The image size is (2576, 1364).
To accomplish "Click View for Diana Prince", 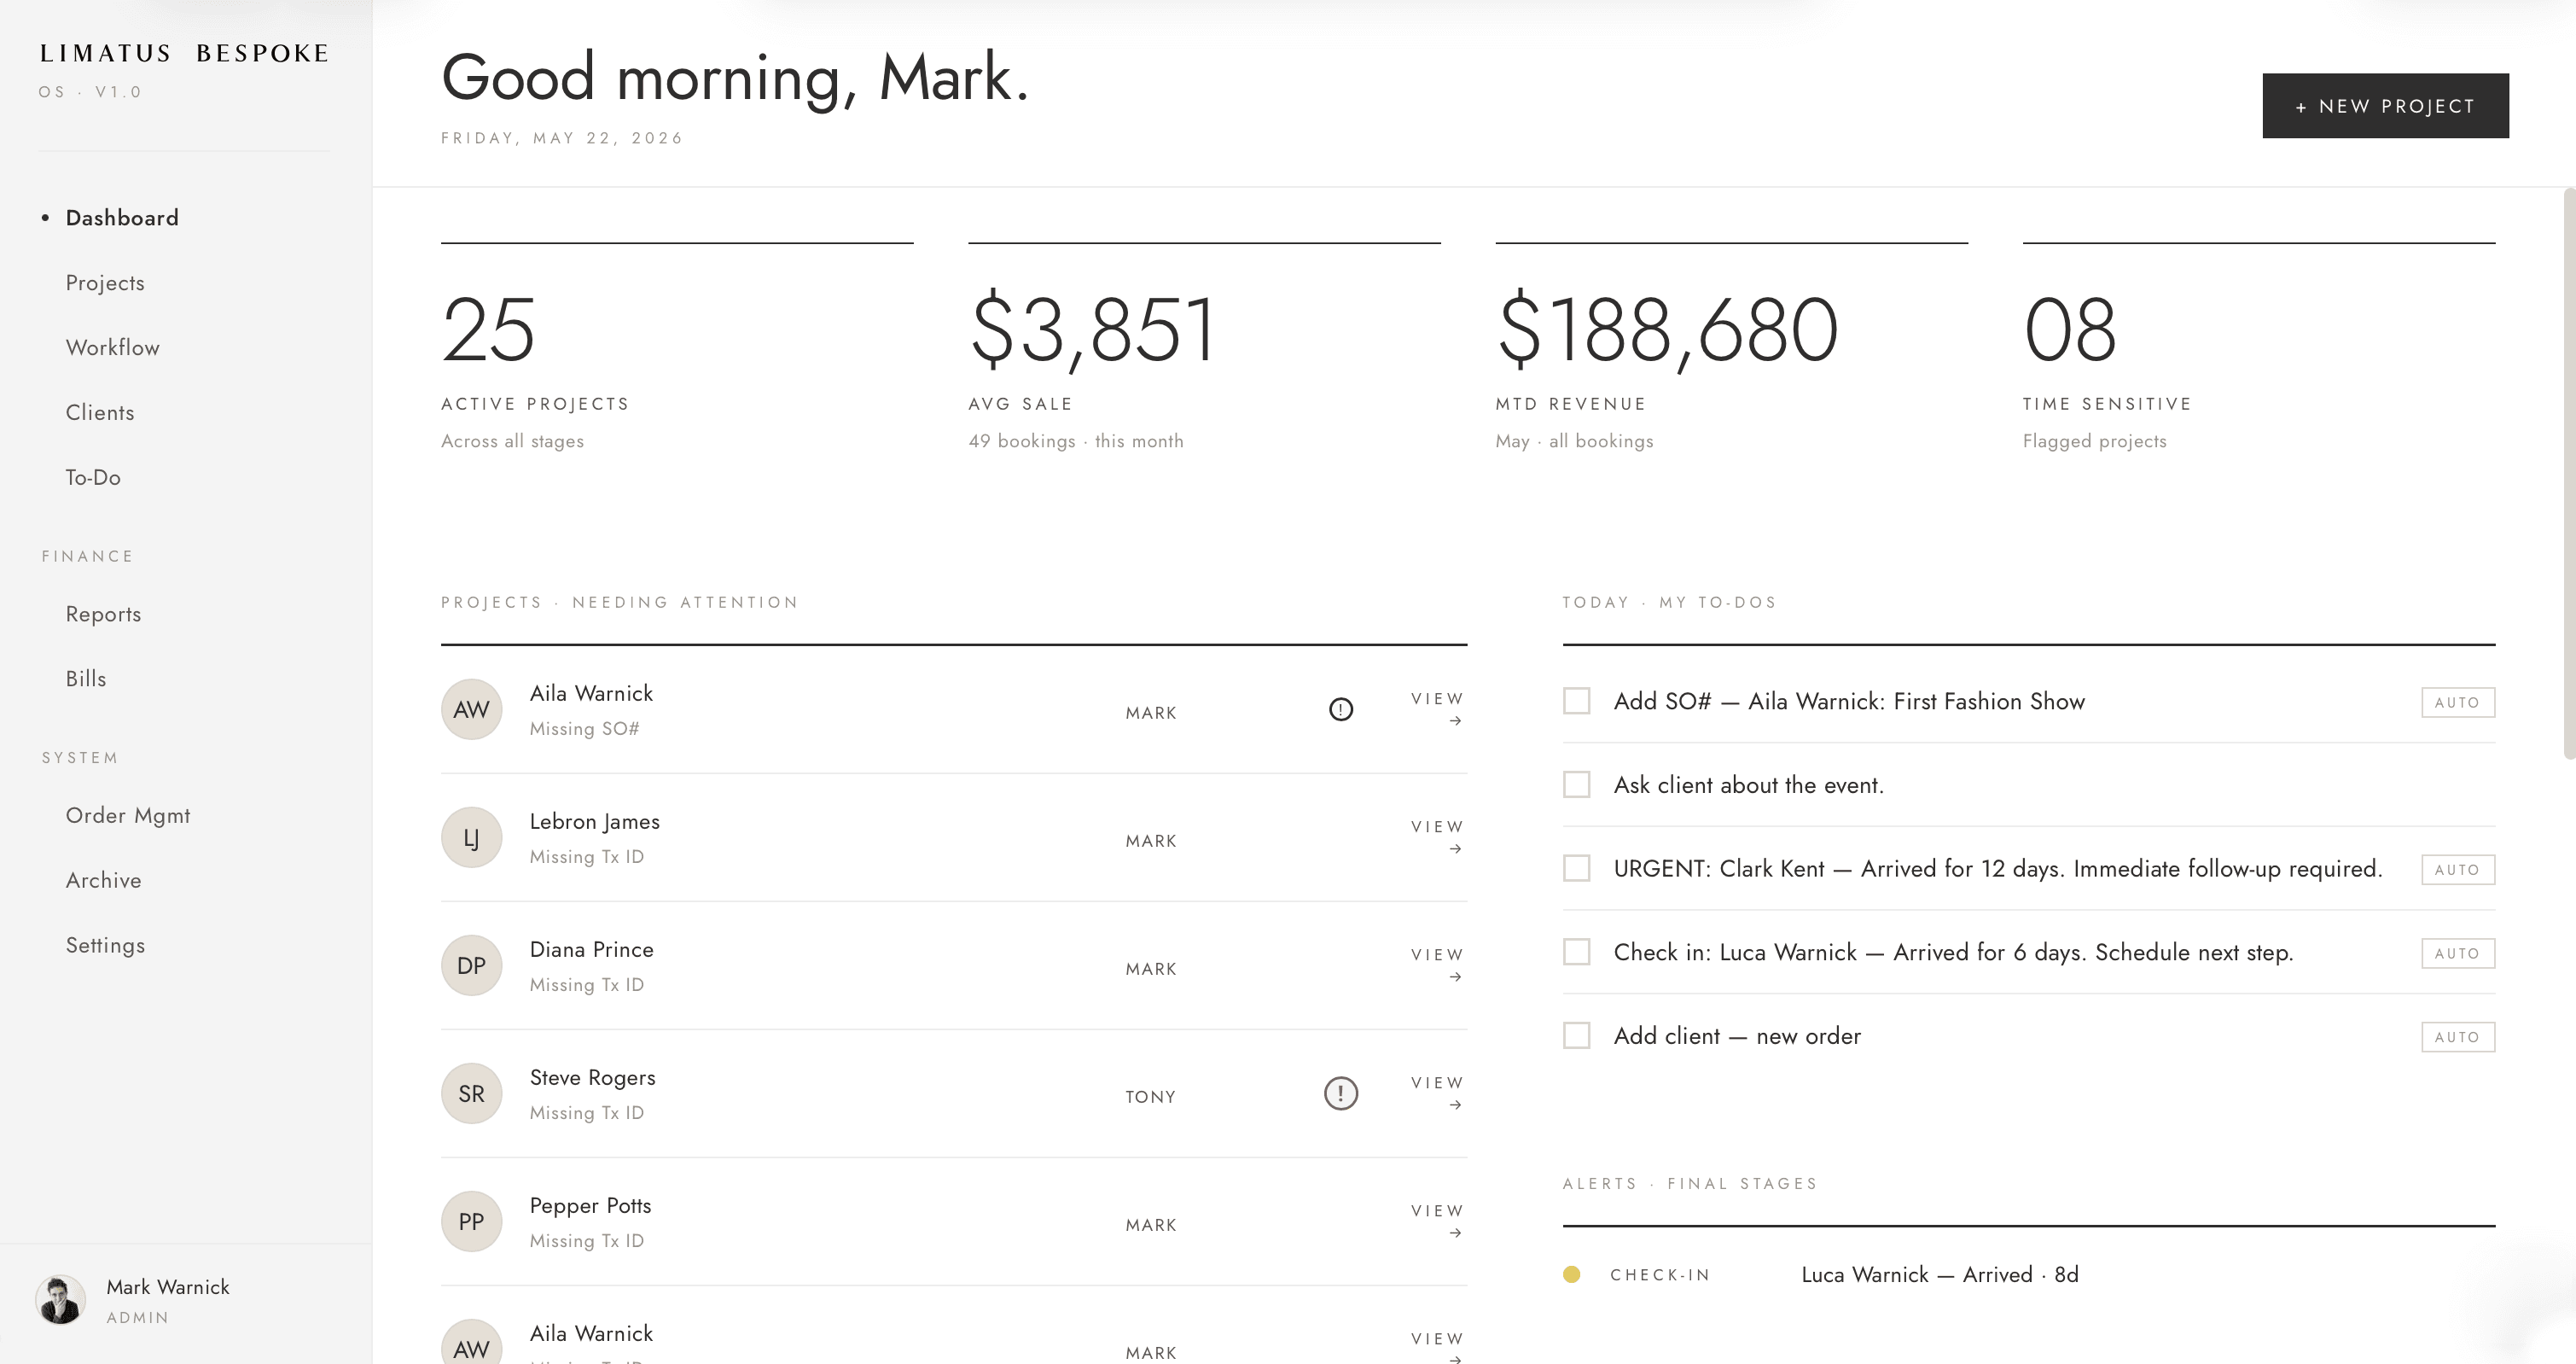I will click(1437, 964).
